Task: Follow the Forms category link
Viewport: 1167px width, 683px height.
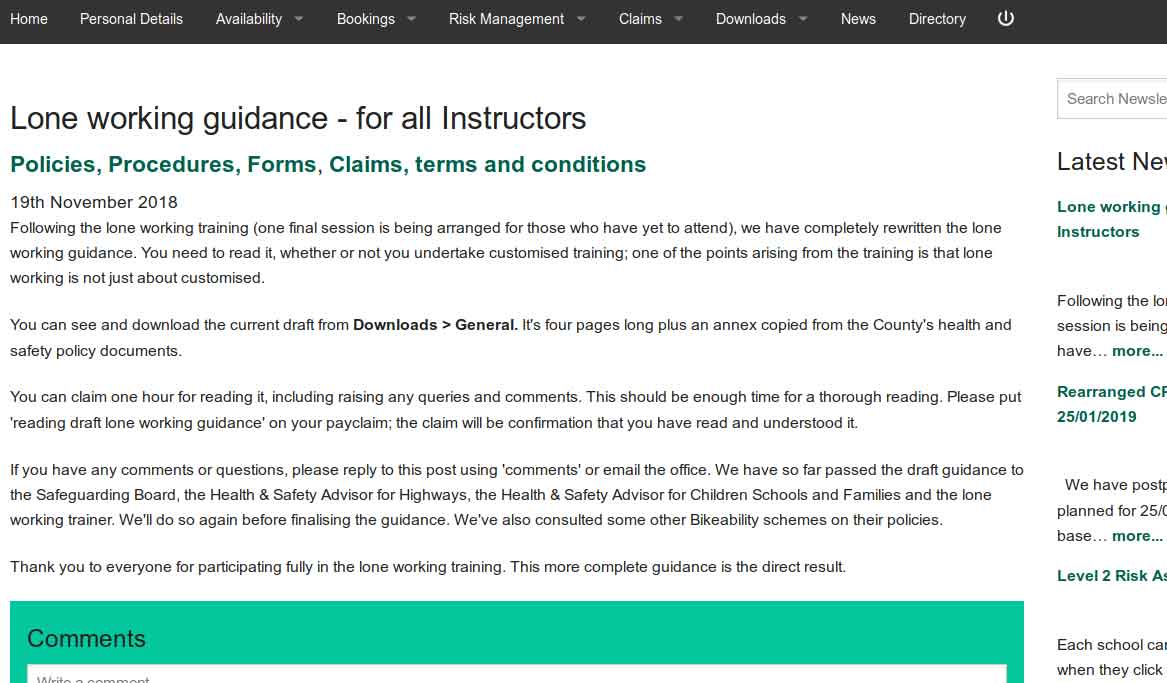Action: 282,164
